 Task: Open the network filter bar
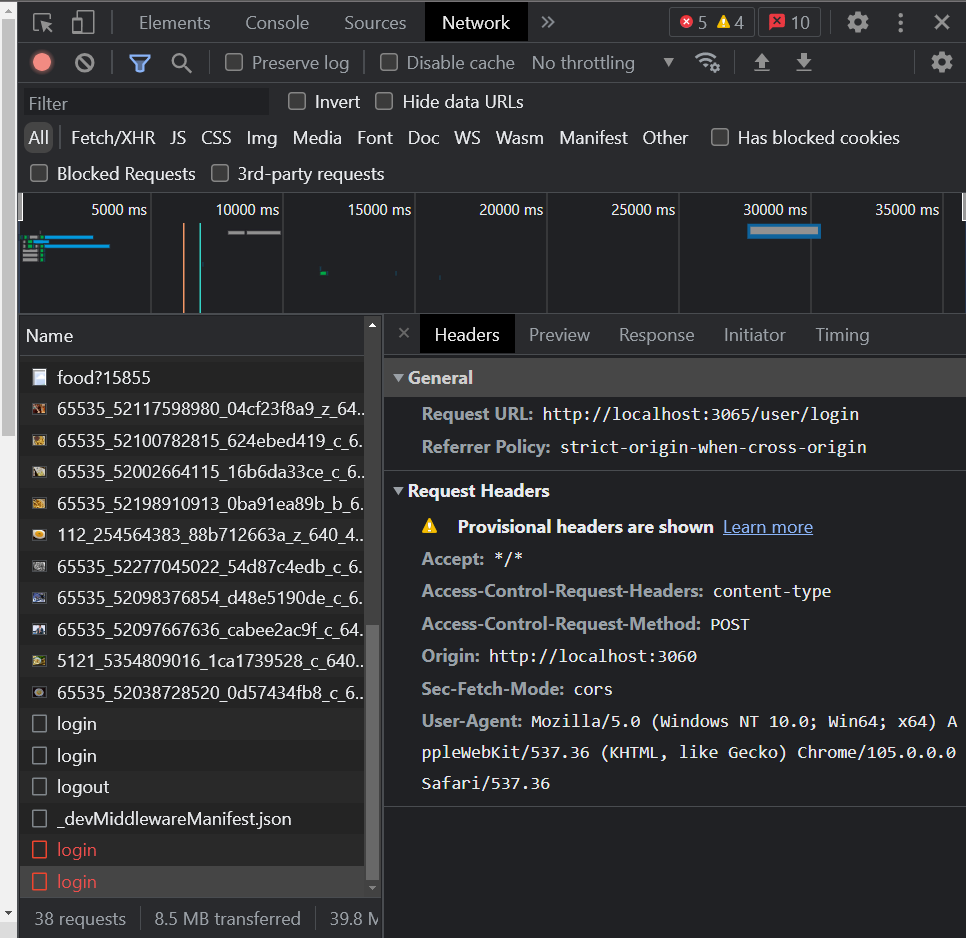point(139,62)
